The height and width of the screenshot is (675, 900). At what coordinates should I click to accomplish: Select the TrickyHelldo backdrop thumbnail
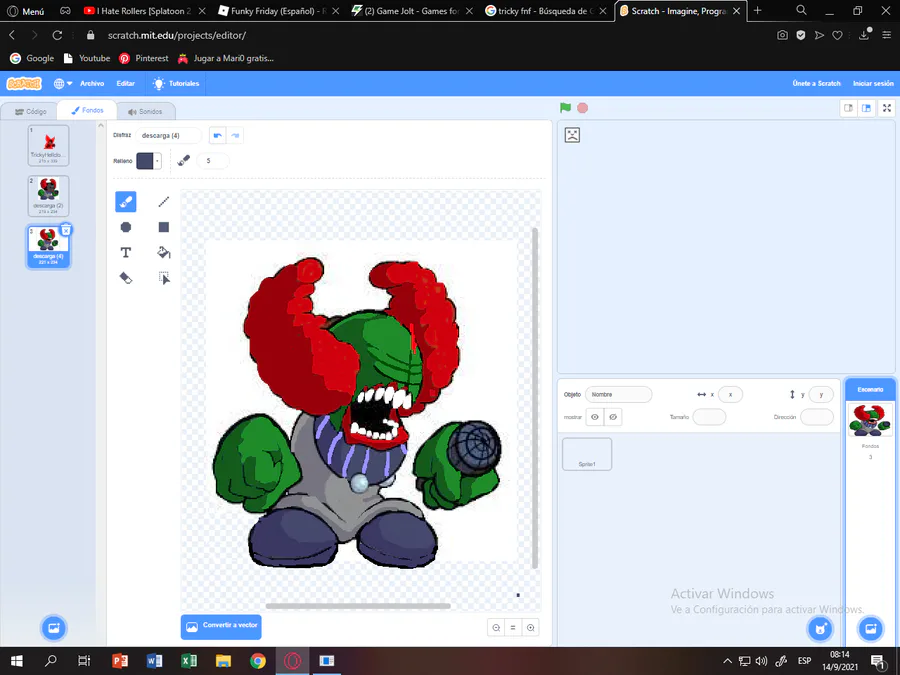click(x=48, y=146)
